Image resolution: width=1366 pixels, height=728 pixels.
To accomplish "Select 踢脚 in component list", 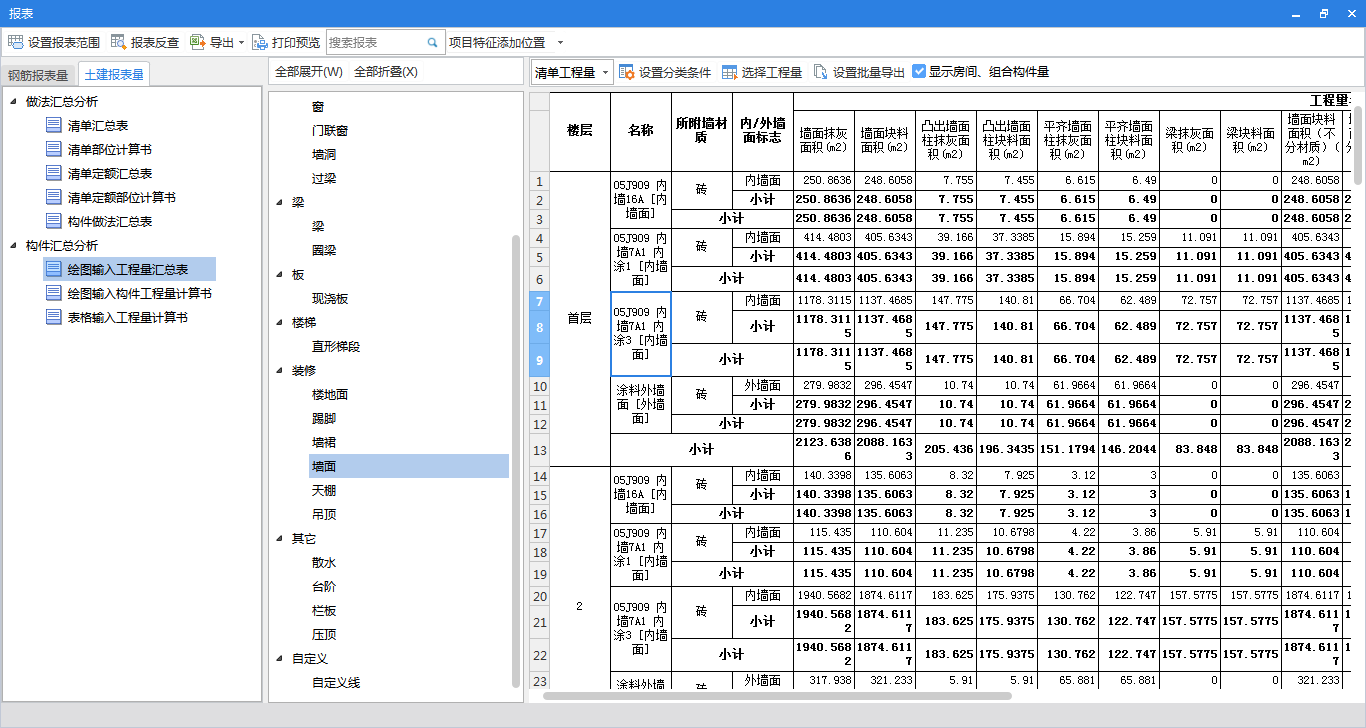I will 324,418.
